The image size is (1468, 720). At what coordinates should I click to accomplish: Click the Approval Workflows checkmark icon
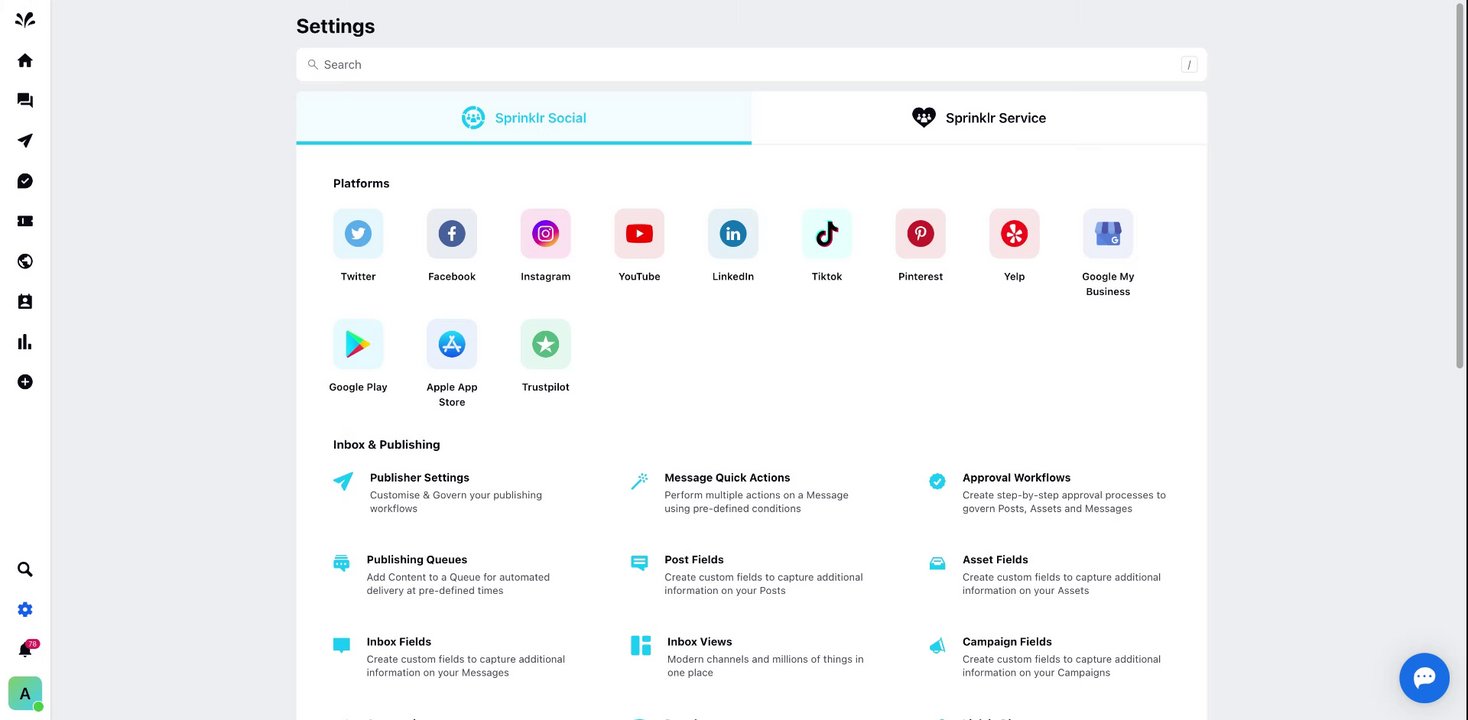pyautogui.click(x=937, y=481)
